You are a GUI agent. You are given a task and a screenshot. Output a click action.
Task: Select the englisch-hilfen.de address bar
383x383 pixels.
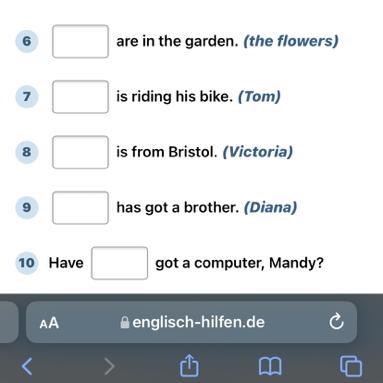[x=191, y=322]
